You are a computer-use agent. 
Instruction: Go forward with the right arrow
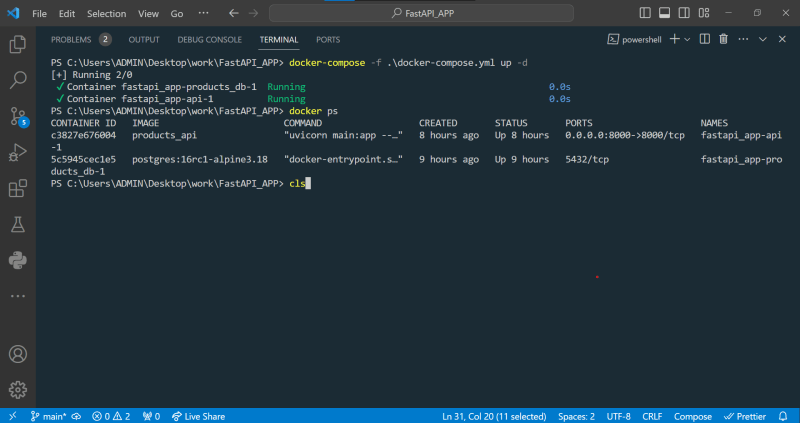click(254, 13)
